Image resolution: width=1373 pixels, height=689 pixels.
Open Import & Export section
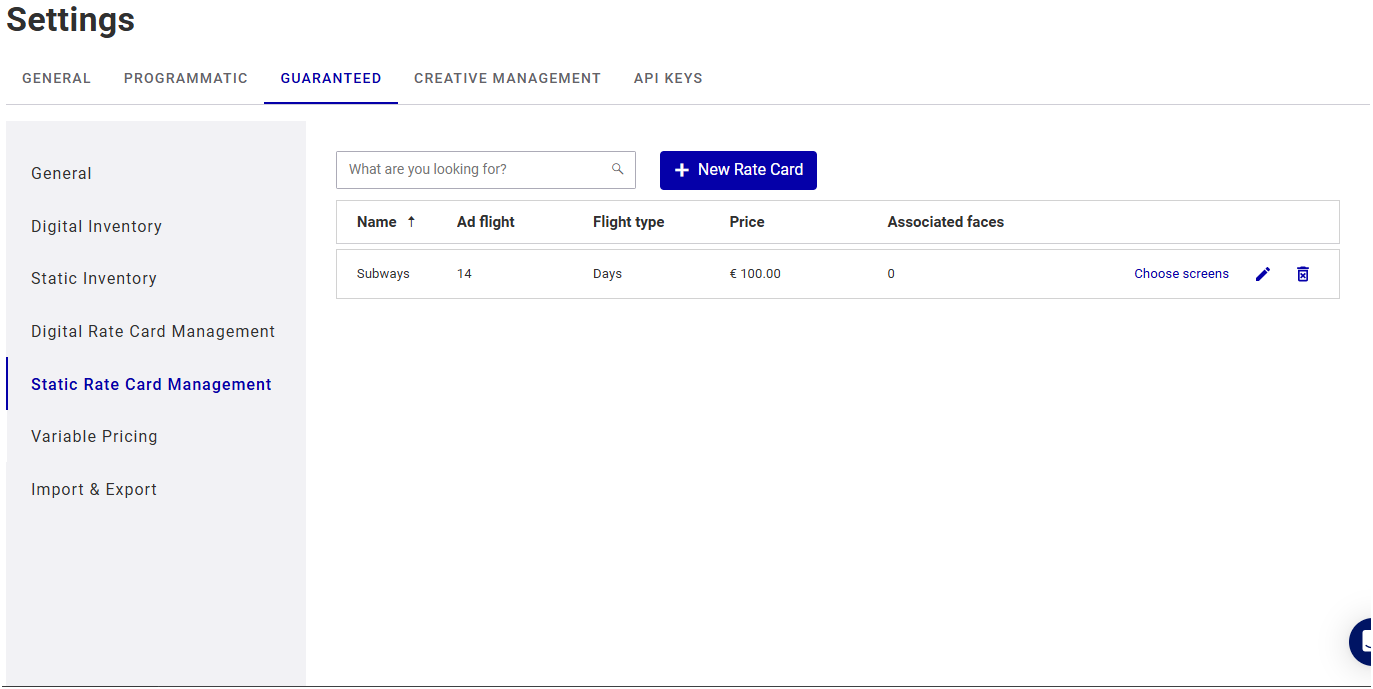94,489
